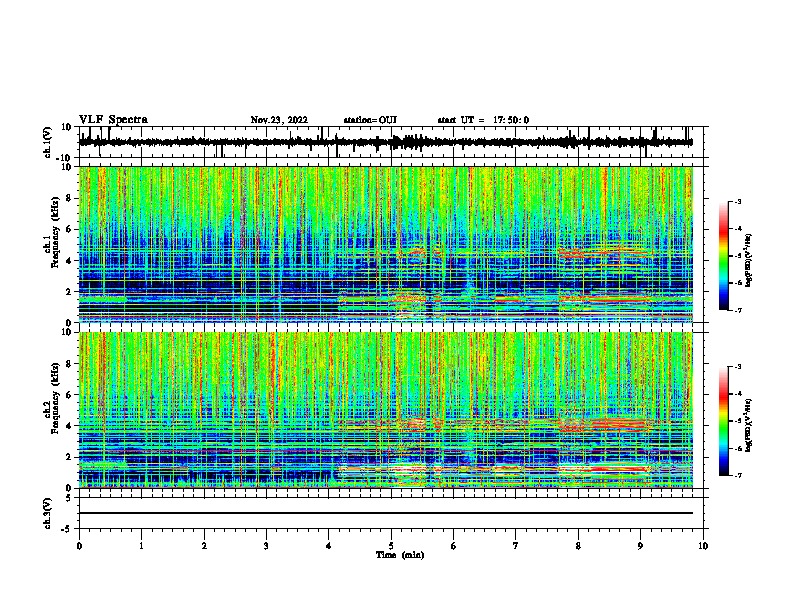Click time axis tick label "9"
Viewport: 792px width, 612px height.
pyautogui.click(x=640, y=546)
